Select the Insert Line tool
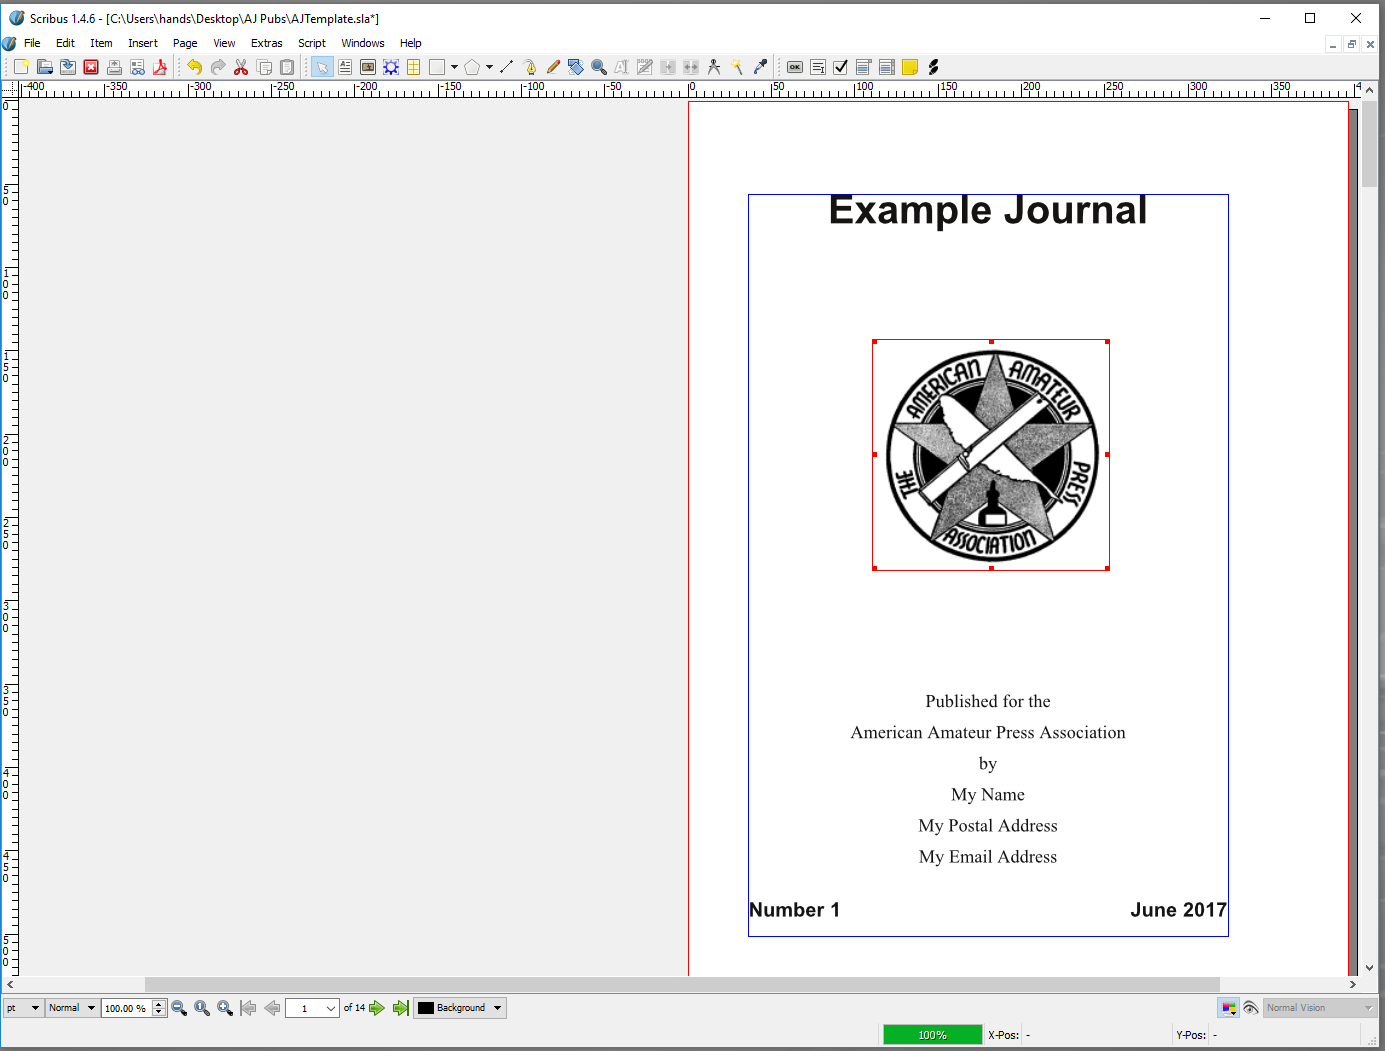Viewport: 1385px width, 1051px height. (x=507, y=67)
